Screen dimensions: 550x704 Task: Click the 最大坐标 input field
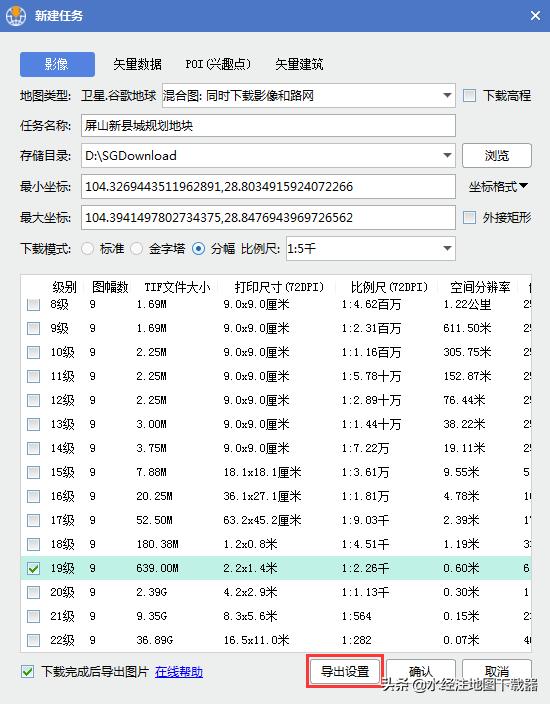tap(268, 217)
